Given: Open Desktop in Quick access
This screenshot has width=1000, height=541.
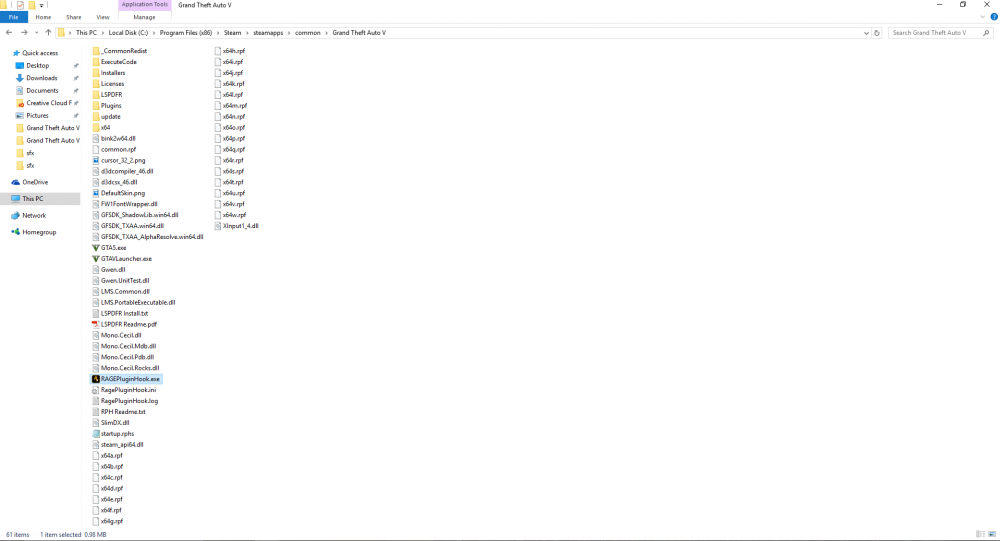Looking at the screenshot, I should point(38,66).
